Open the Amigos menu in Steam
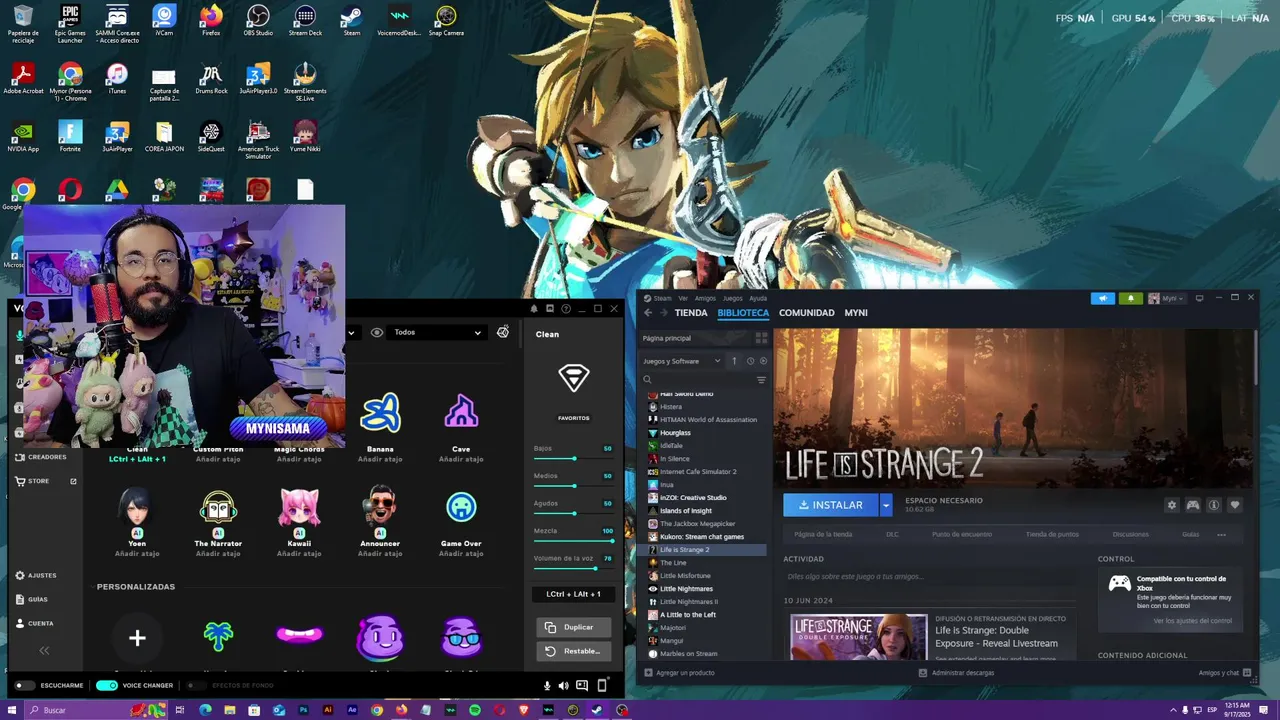 pos(705,298)
